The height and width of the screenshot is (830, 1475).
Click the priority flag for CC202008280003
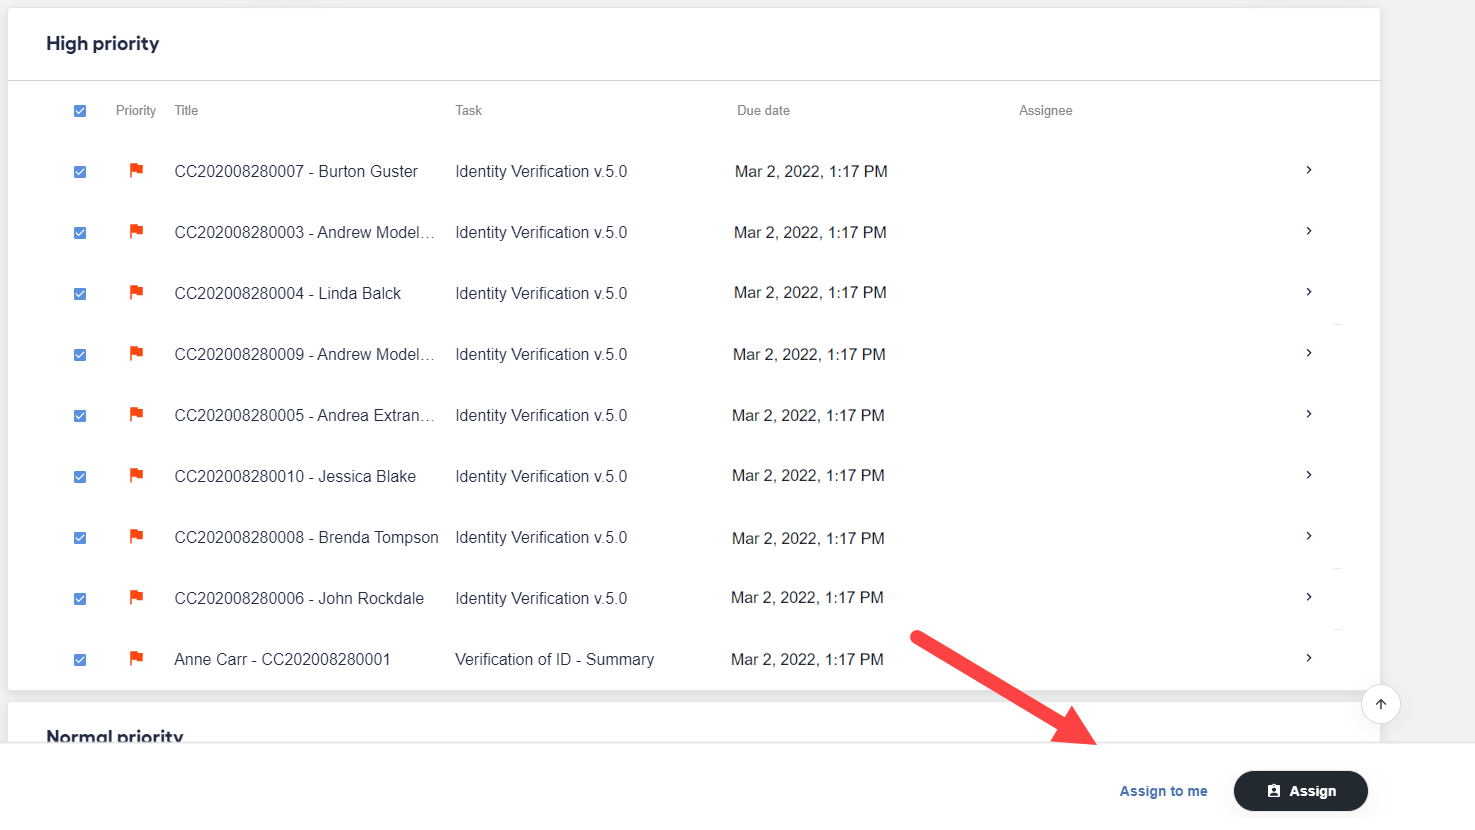click(136, 231)
